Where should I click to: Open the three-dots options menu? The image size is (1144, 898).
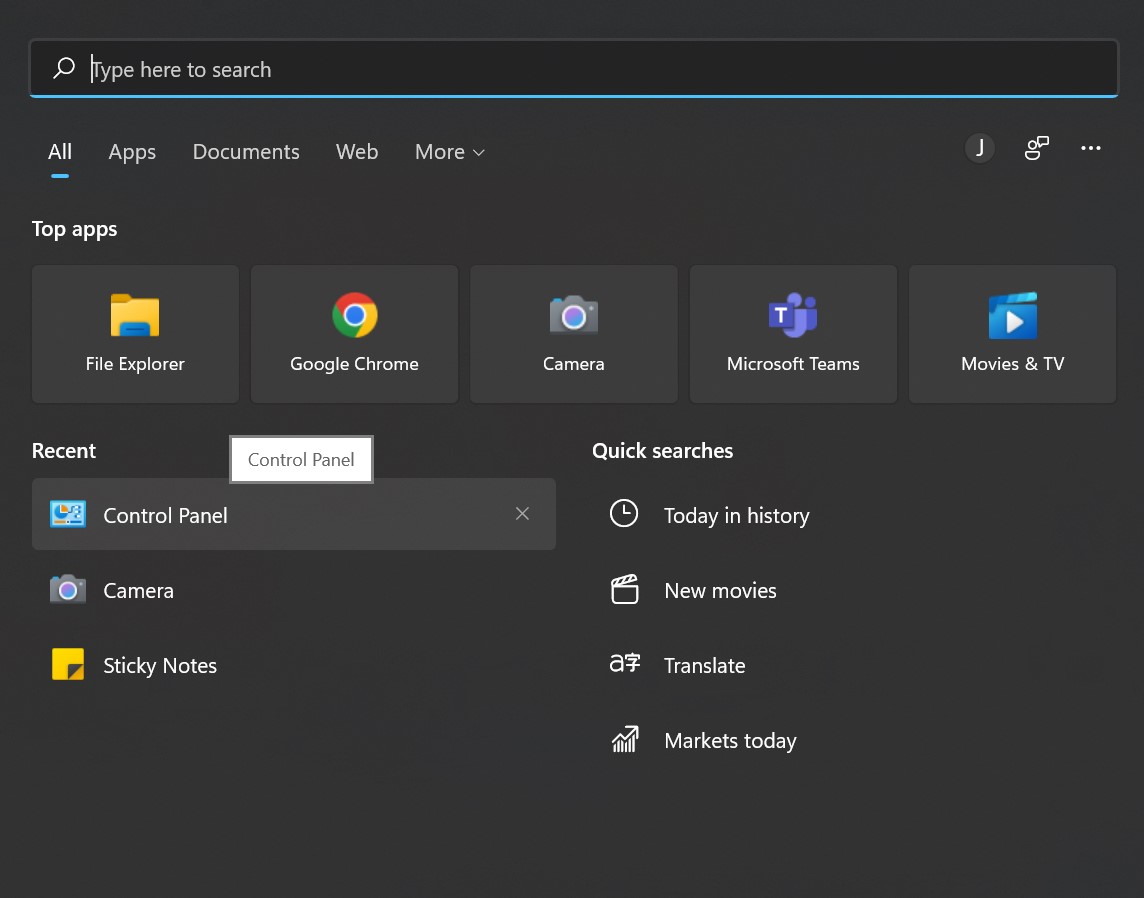(x=1091, y=148)
